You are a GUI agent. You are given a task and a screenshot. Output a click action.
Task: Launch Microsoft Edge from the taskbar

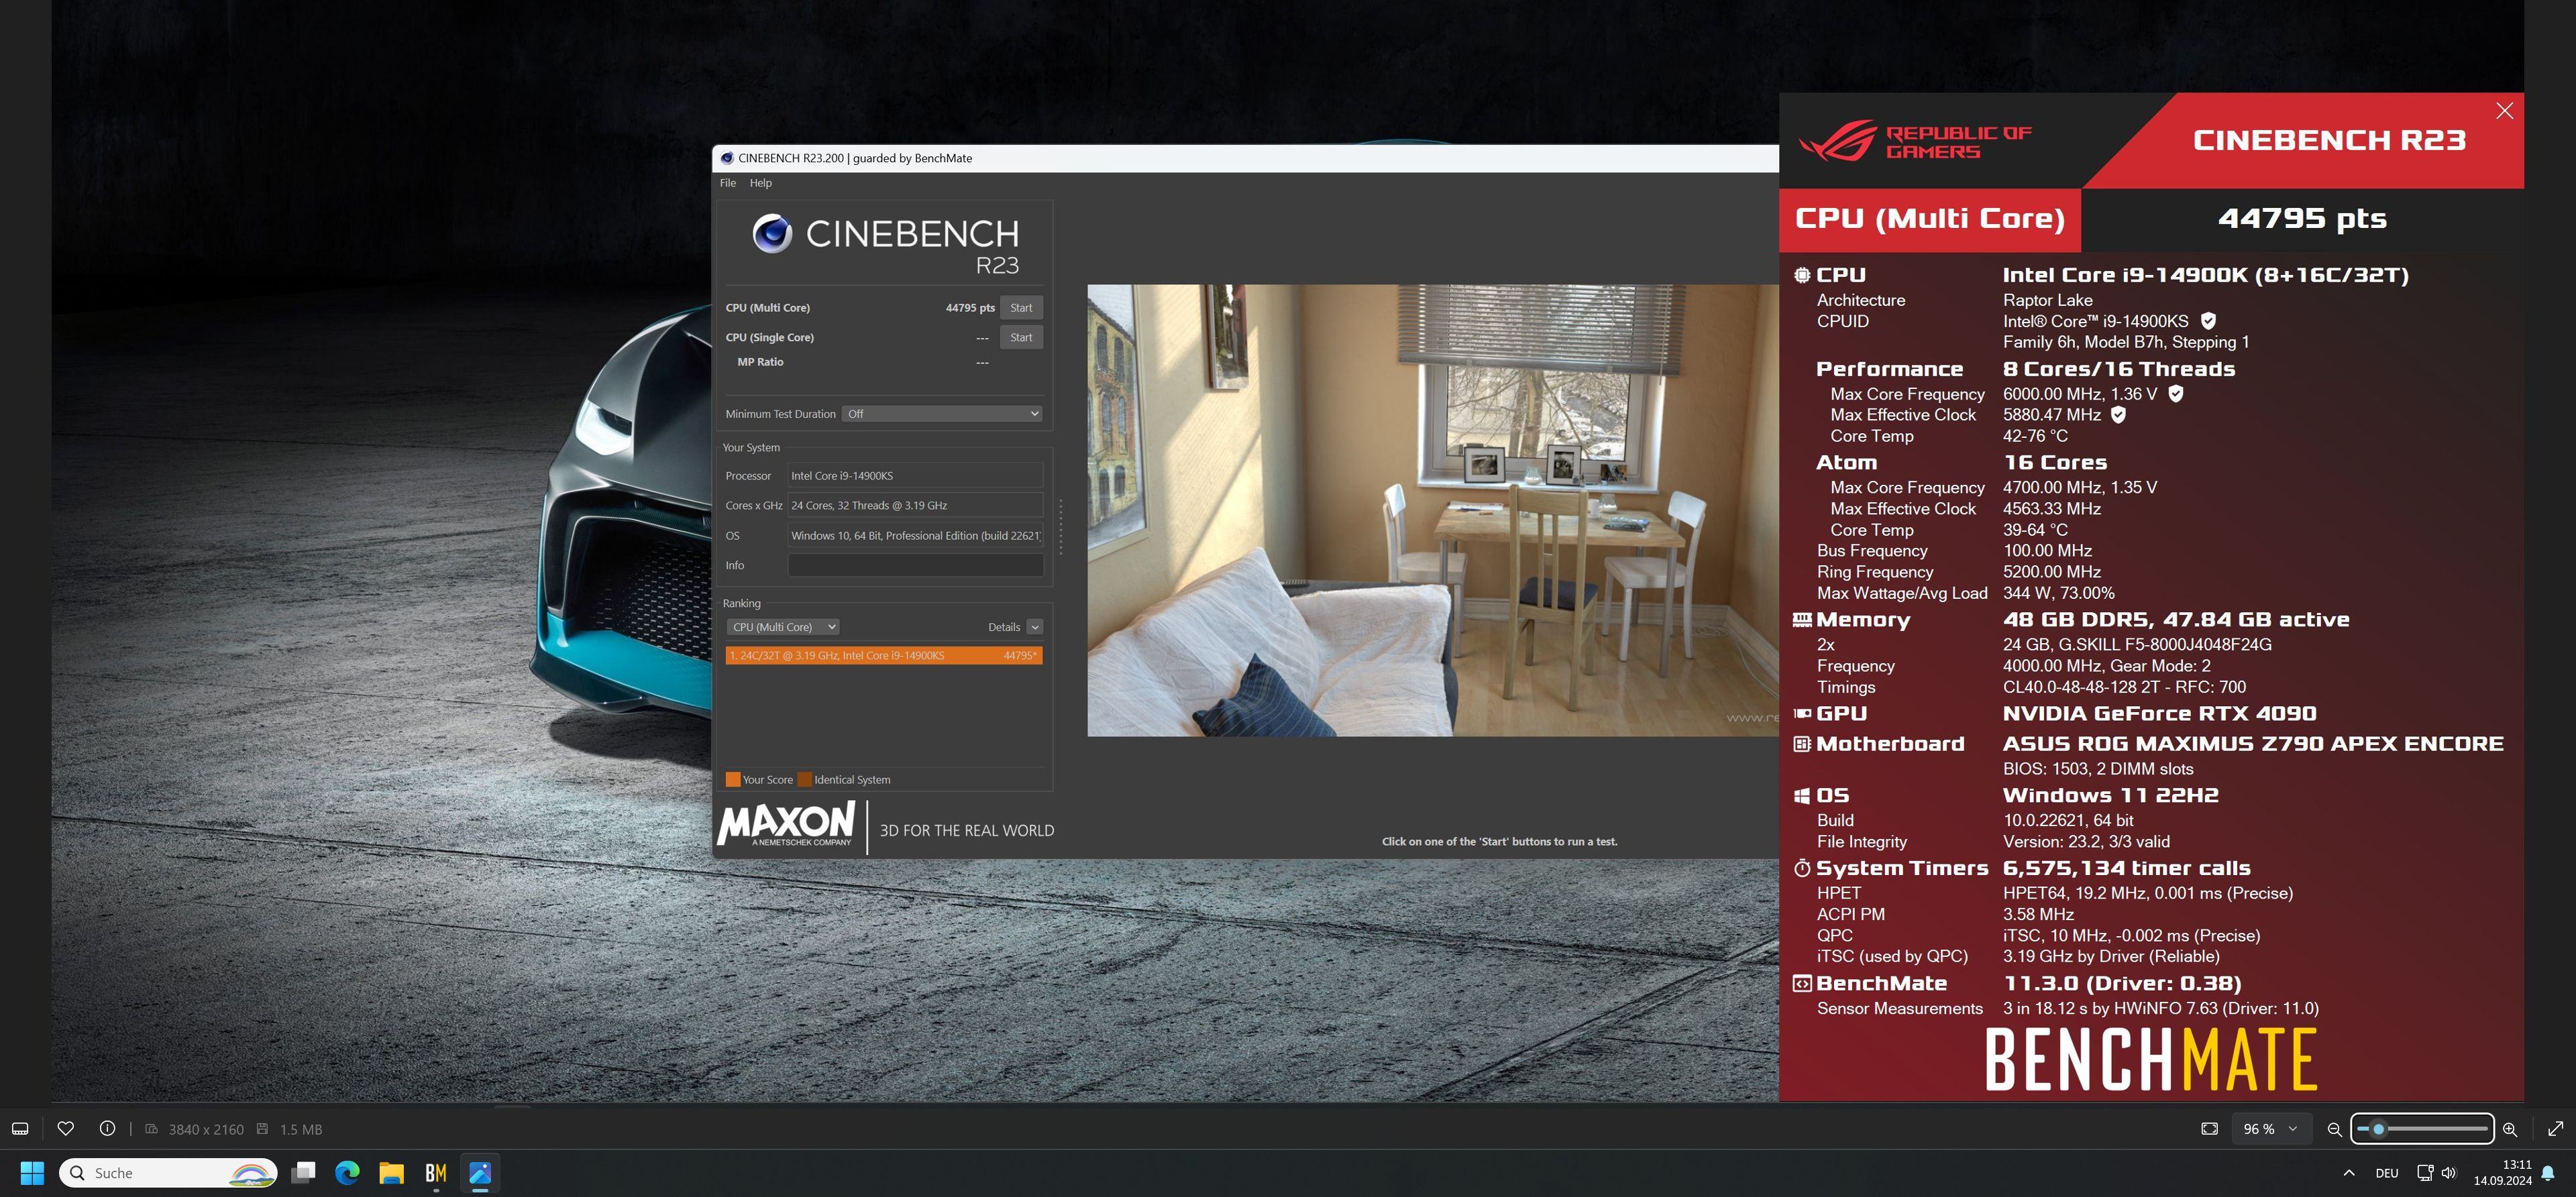(347, 1173)
